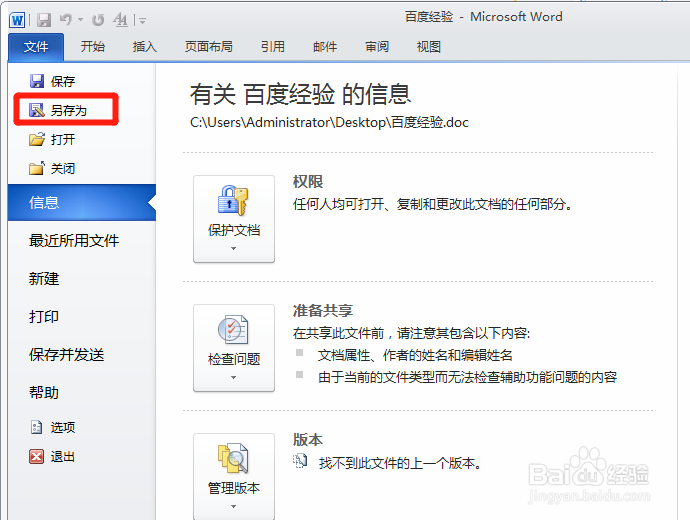Select the 信息 section in sidebar
690x520 pixels.
(x=82, y=202)
